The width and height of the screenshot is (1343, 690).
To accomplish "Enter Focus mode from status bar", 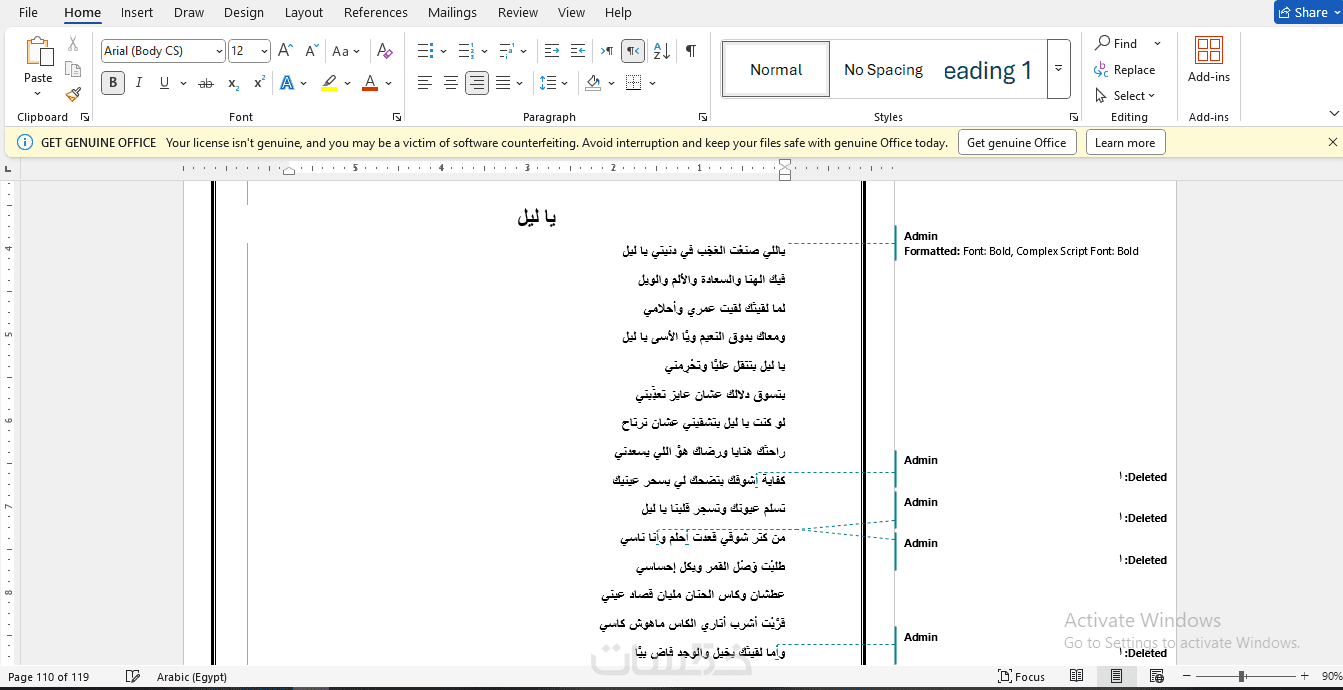I will pyautogui.click(x=1022, y=677).
